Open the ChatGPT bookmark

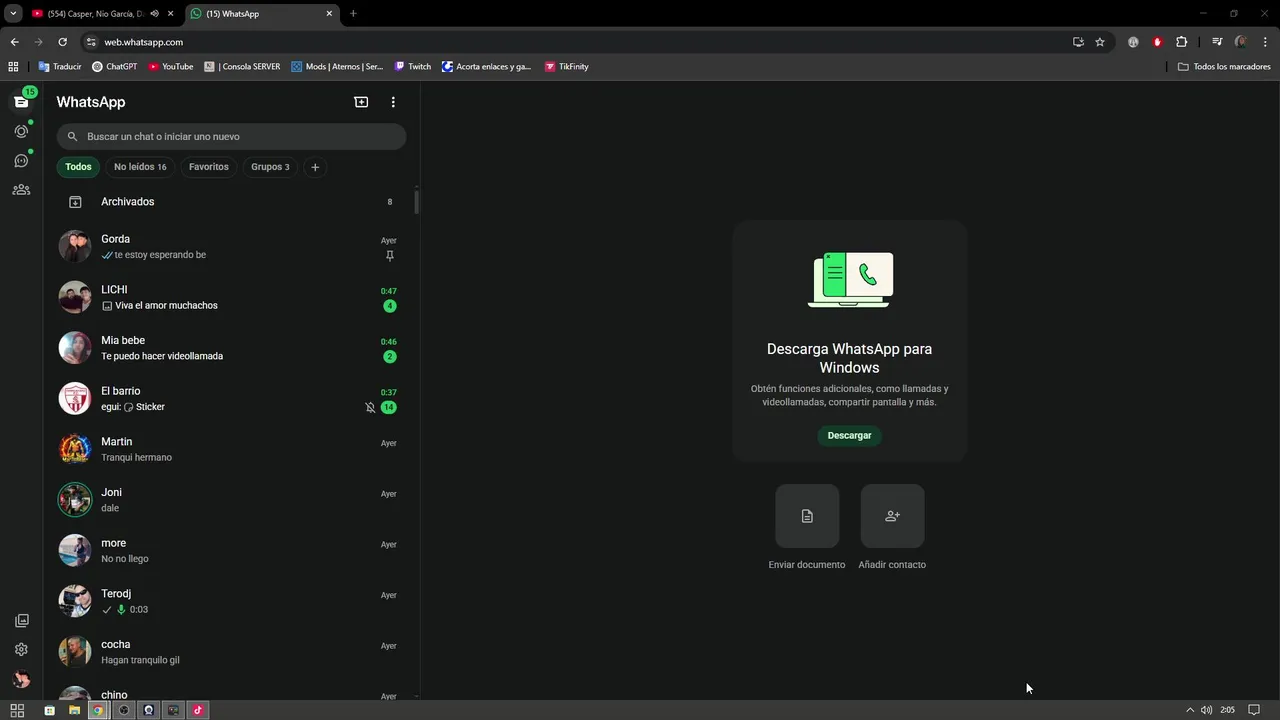(x=115, y=67)
